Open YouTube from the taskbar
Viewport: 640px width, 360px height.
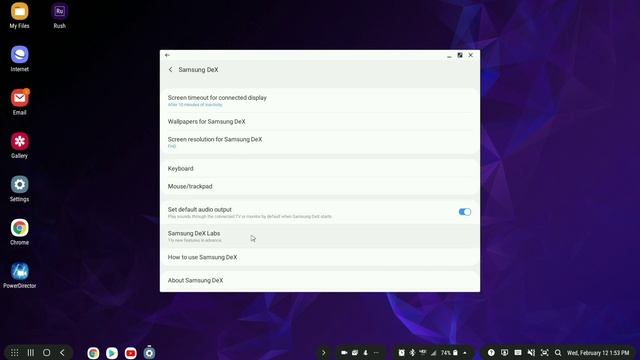[131, 353]
